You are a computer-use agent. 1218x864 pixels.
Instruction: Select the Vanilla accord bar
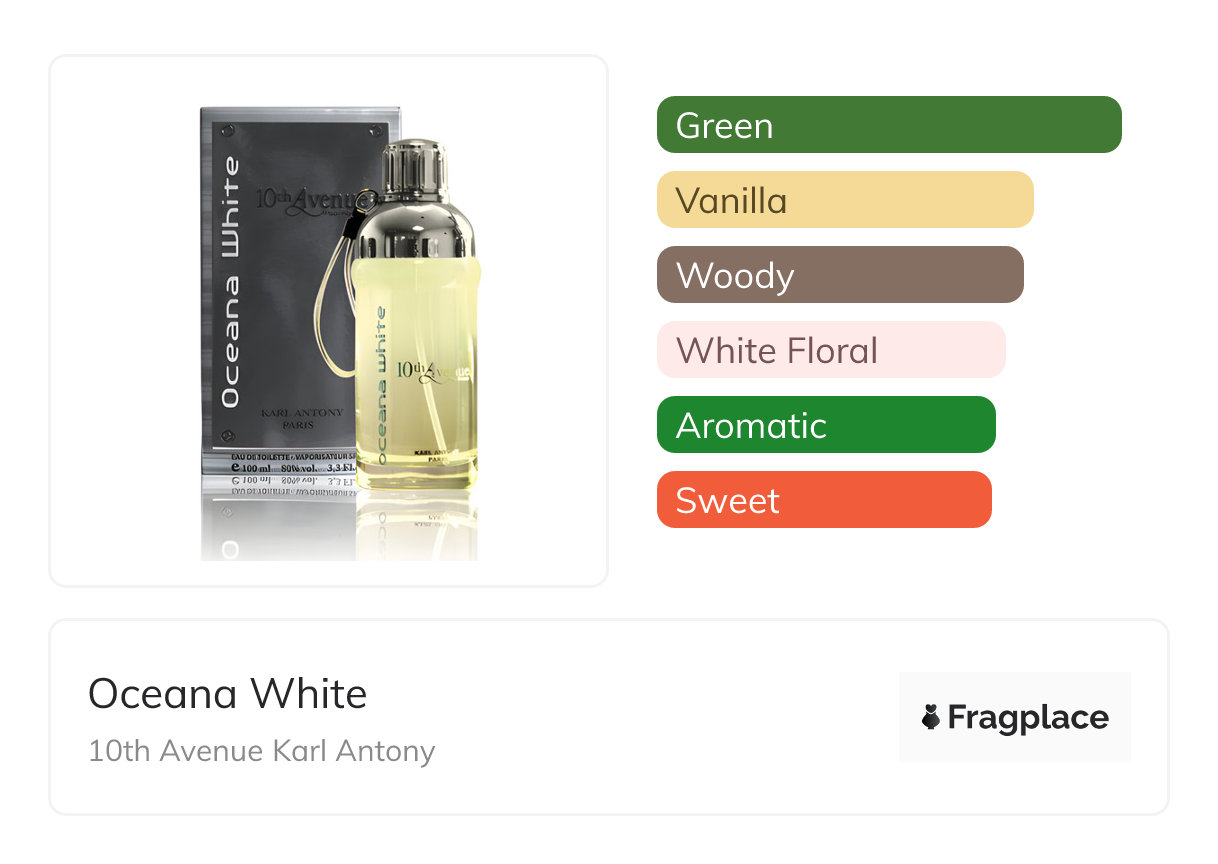click(845, 200)
